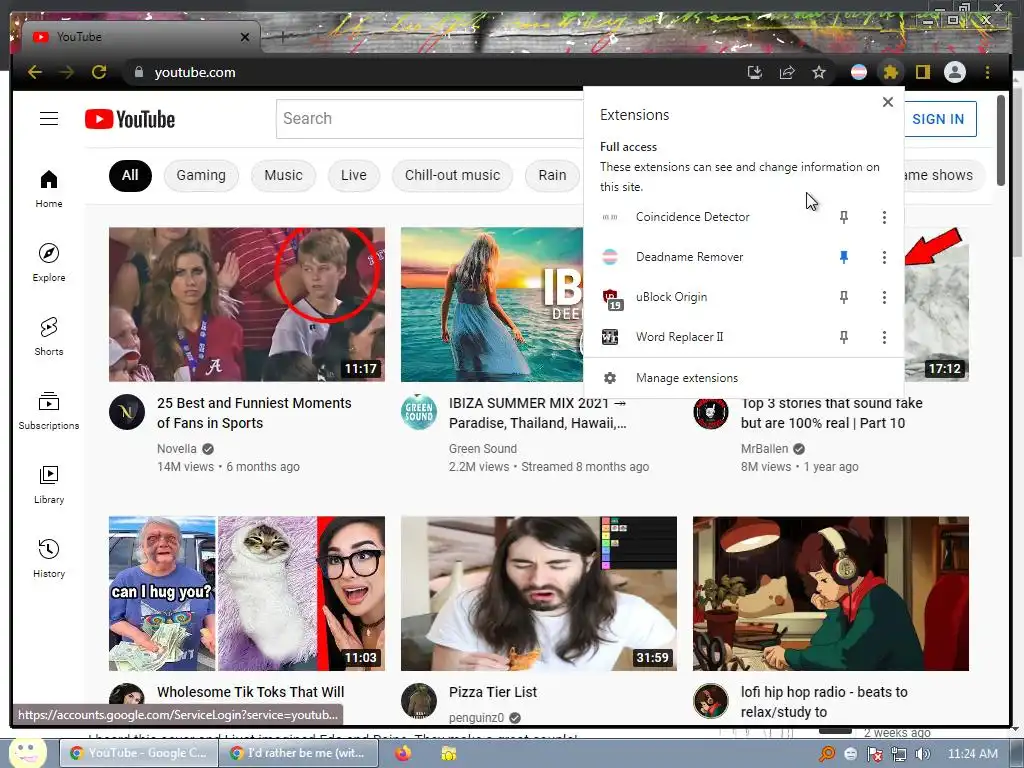The image size is (1024, 768).
Task: Open Shorts in the sidebar
Action: [49, 336]
